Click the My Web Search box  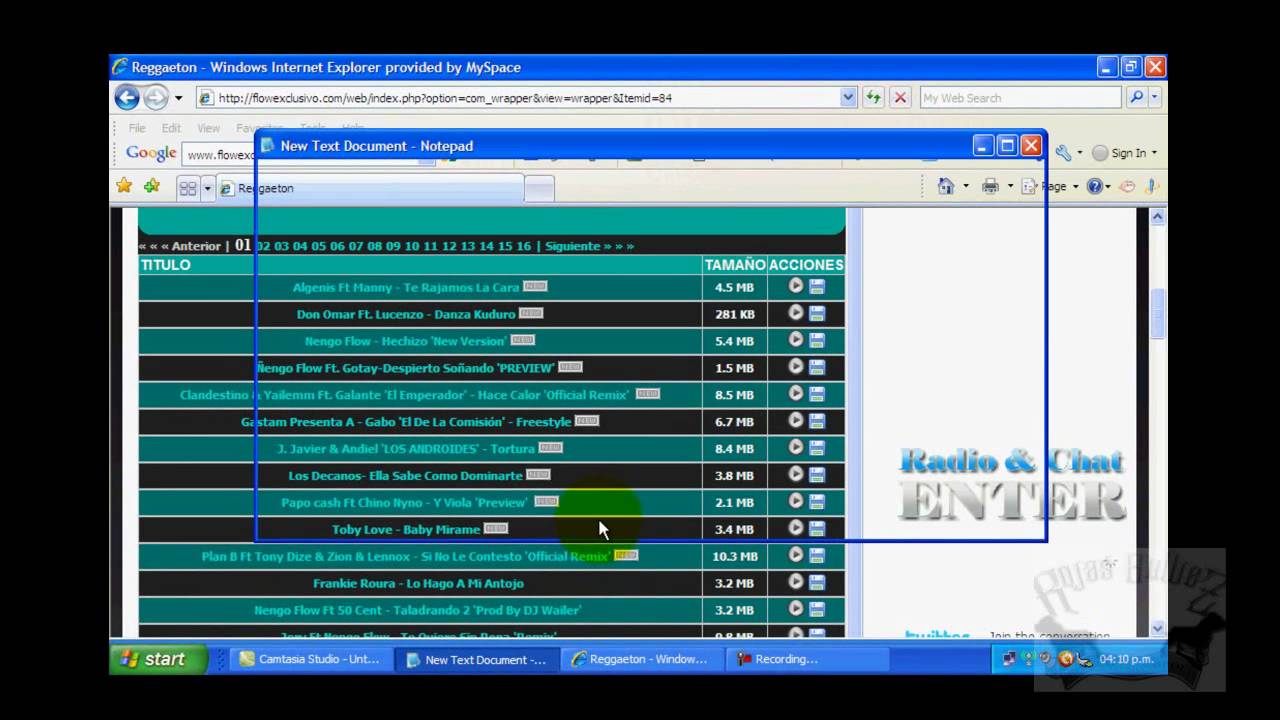(1020, 98)
